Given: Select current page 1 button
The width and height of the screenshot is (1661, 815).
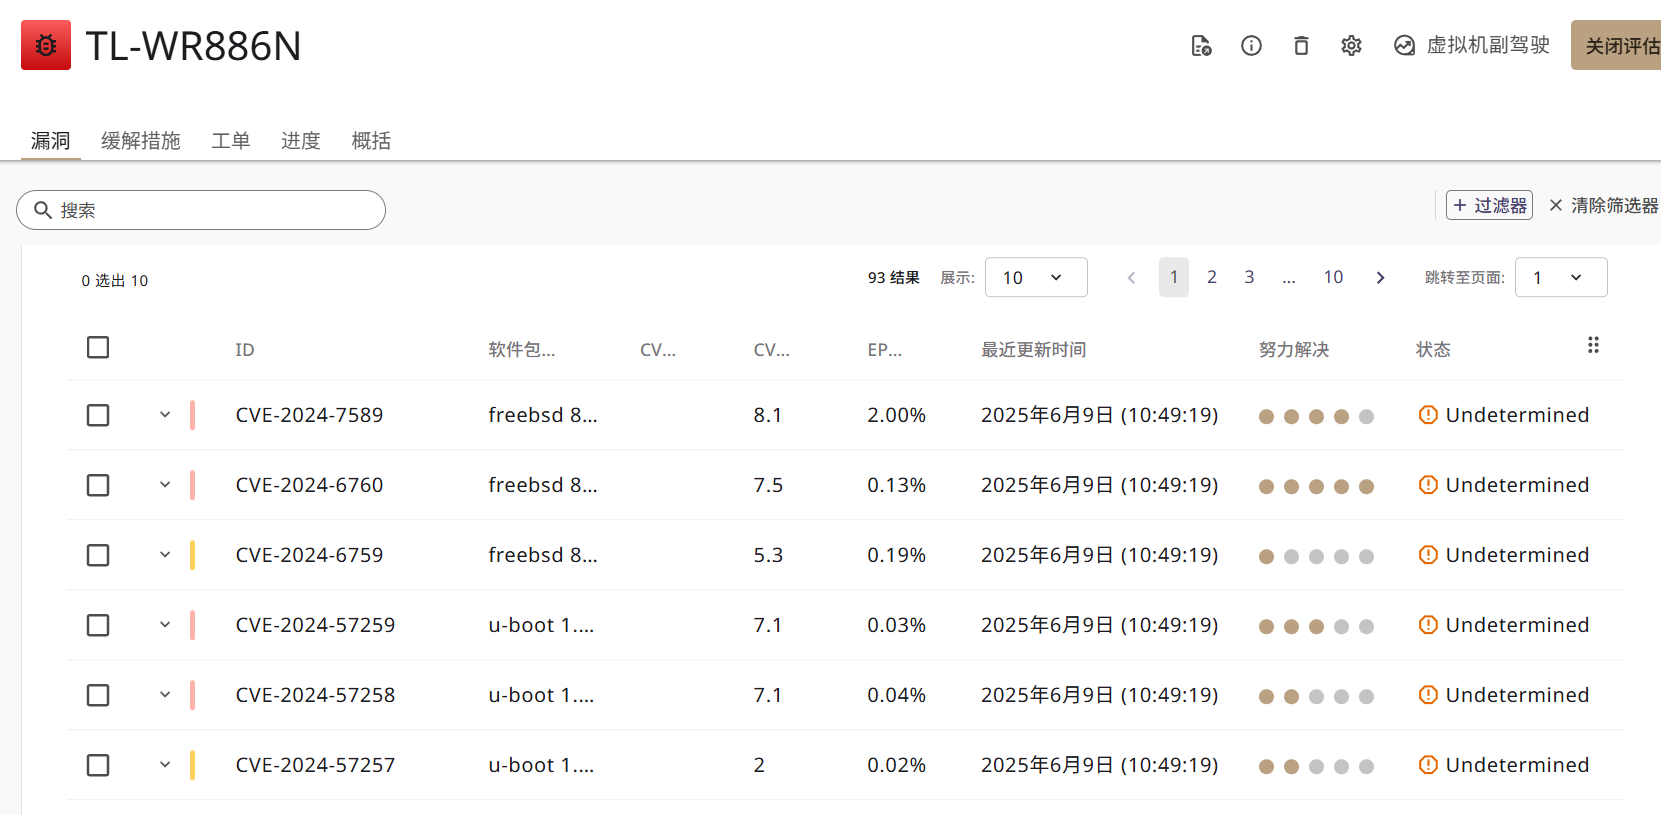Looking at the screenshot, I should click(1174, 277).
